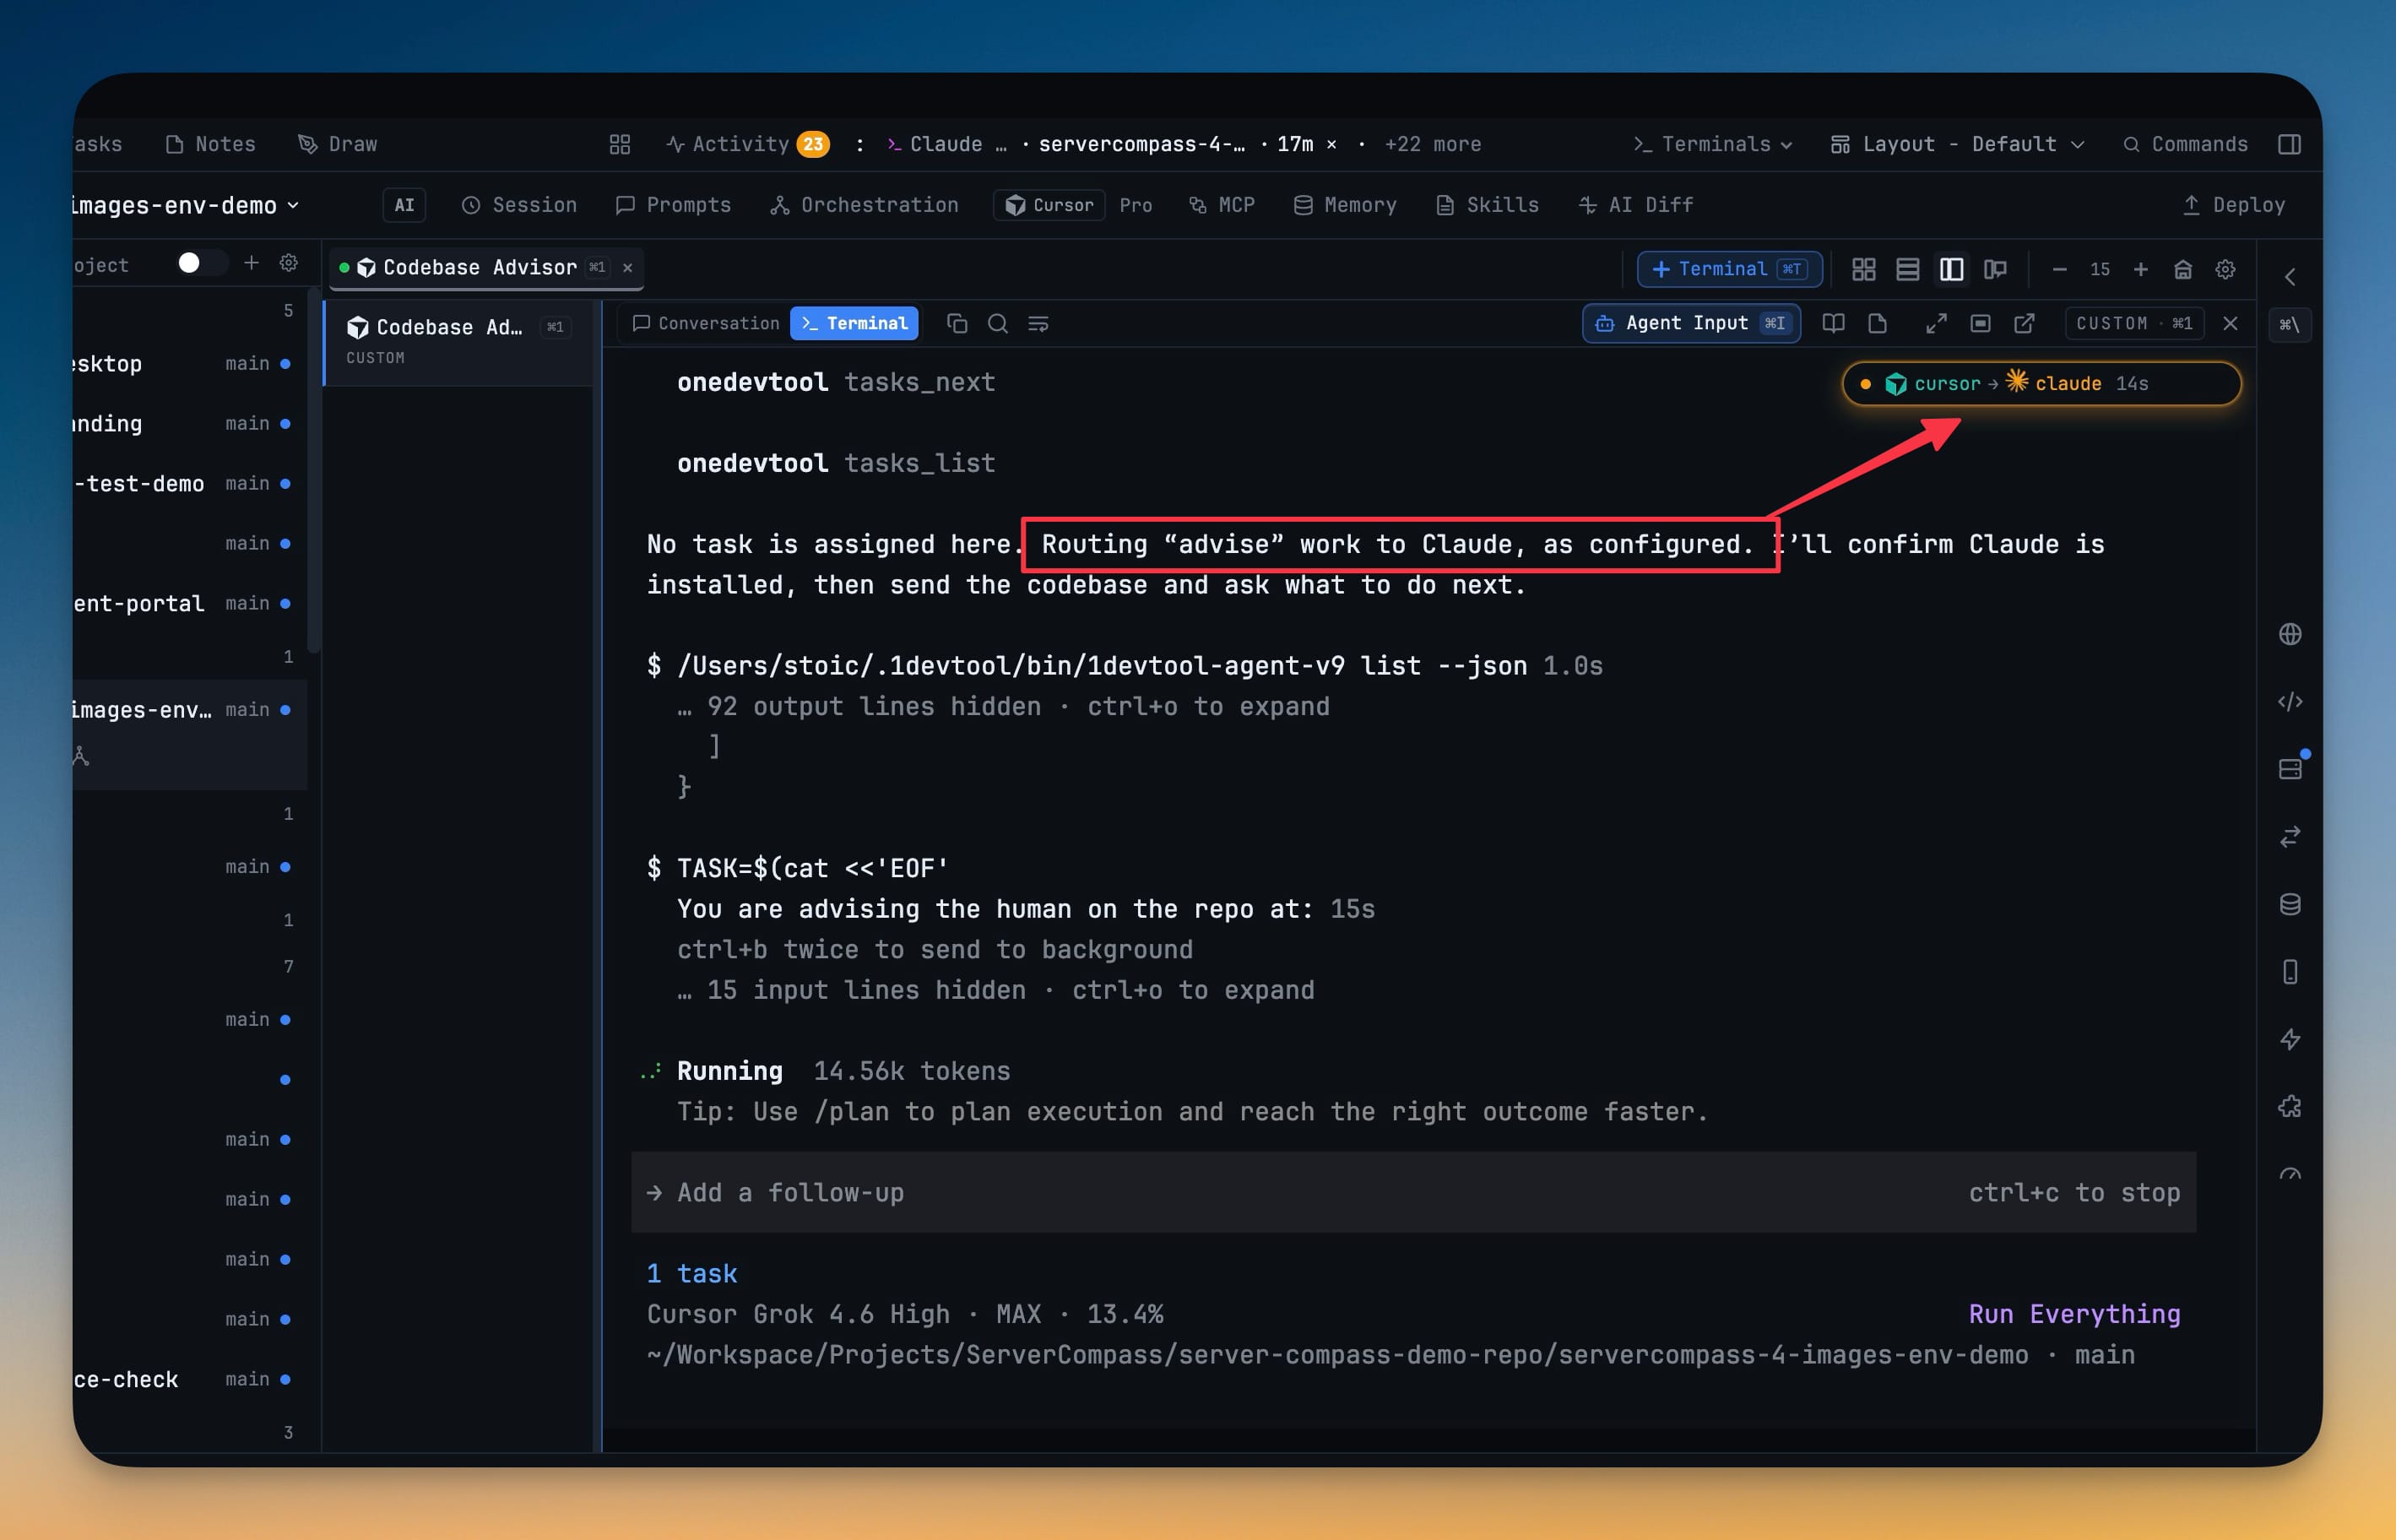Switch to sidebar chat layout view
Screen dimensions: 2396x1540
[x=1996, y=269]
